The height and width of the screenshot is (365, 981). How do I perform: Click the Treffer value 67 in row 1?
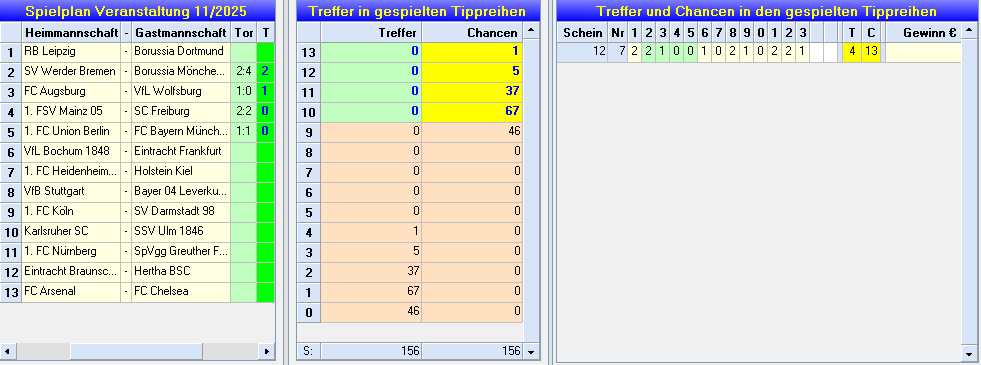371,292
